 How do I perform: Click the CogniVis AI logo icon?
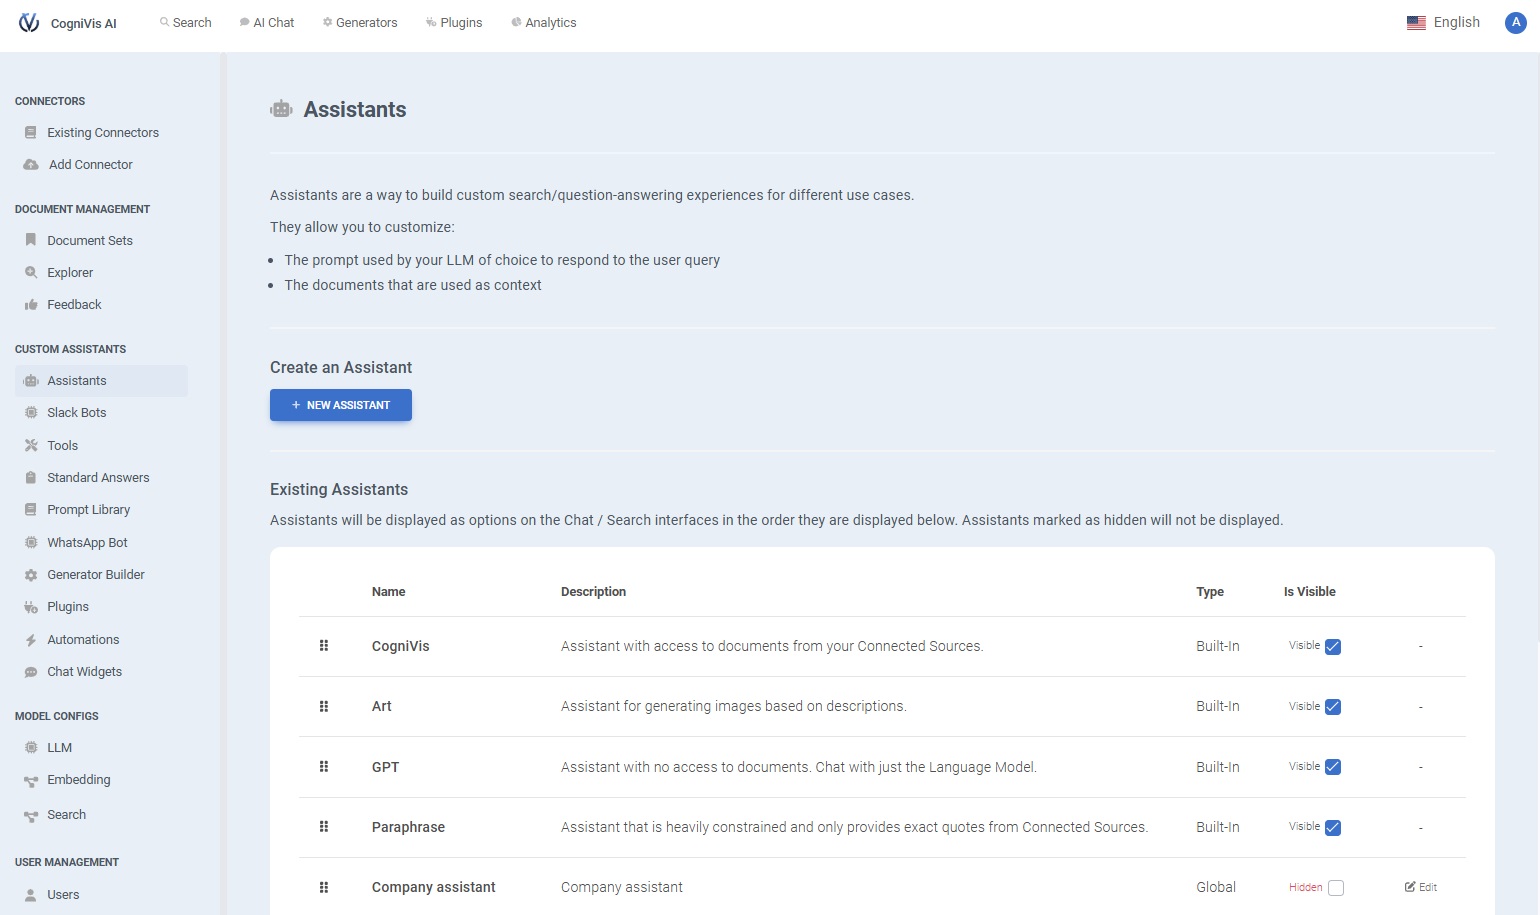click(29, 23)
